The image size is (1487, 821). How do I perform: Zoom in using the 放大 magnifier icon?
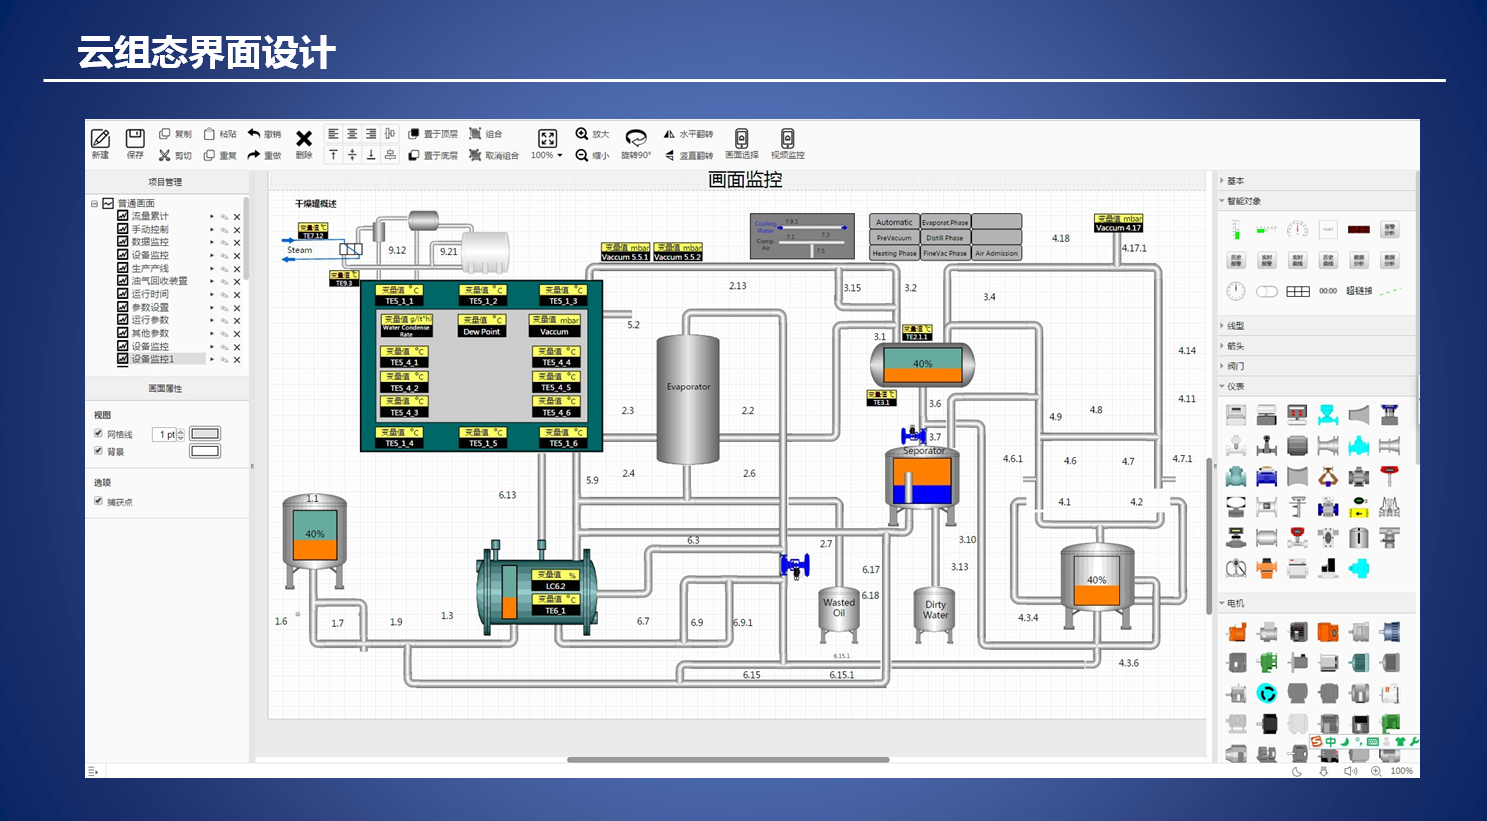click(x=582, y=134)
